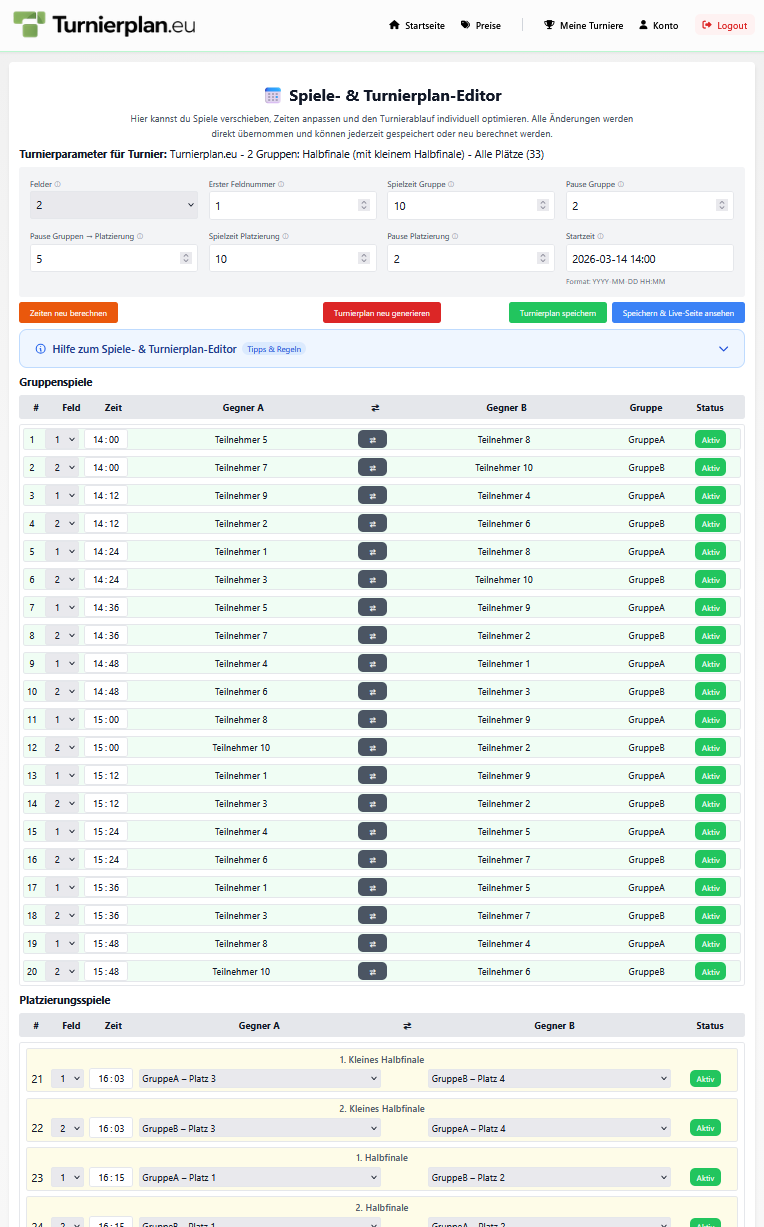Open Meine Turniere in navigation
764x1227 pixels.
click(583, 25)
